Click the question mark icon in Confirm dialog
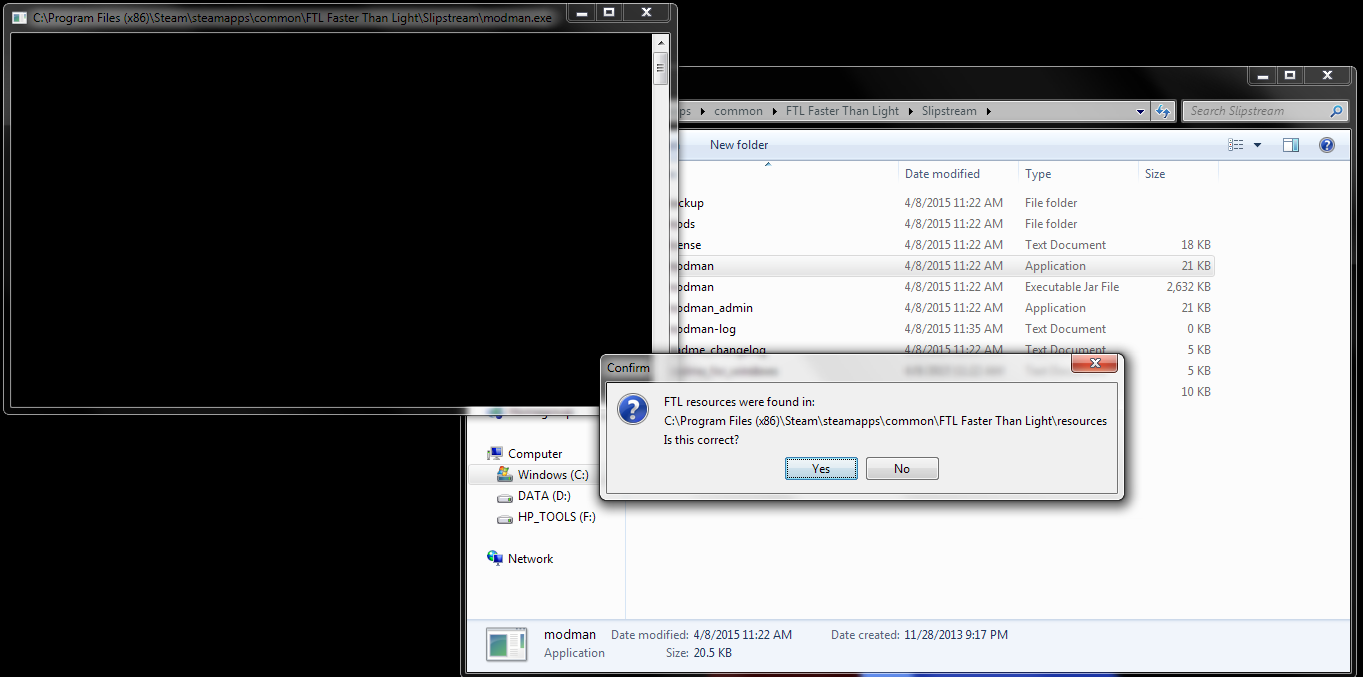 coord(633,409)
